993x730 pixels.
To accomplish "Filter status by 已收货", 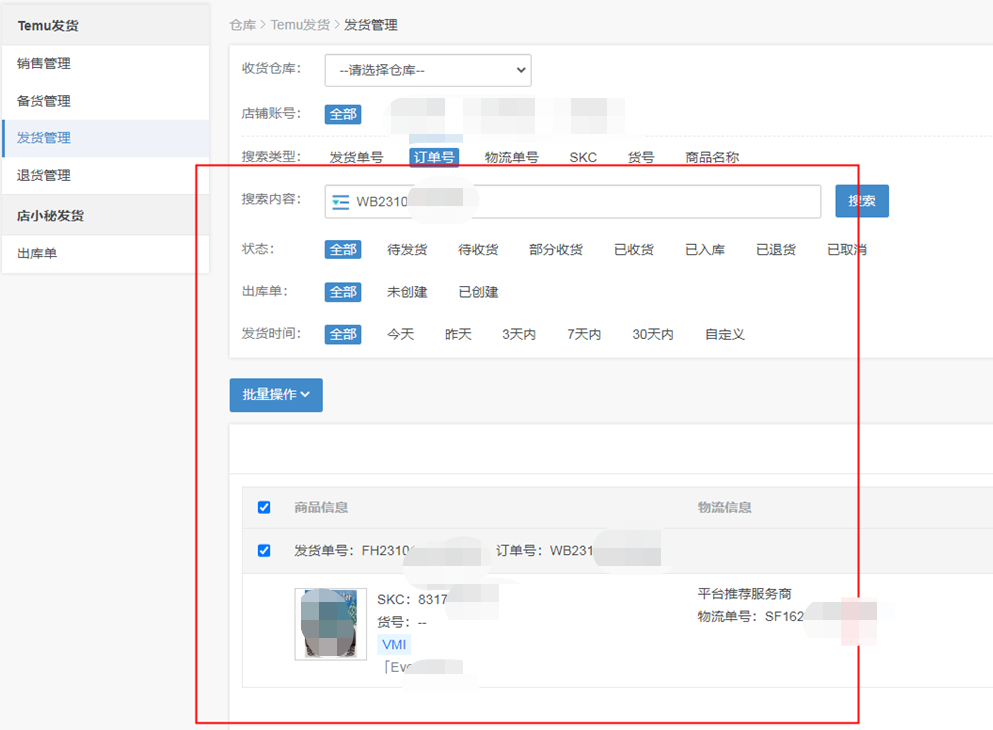I will pyautogui.click(x=634, y=250).
